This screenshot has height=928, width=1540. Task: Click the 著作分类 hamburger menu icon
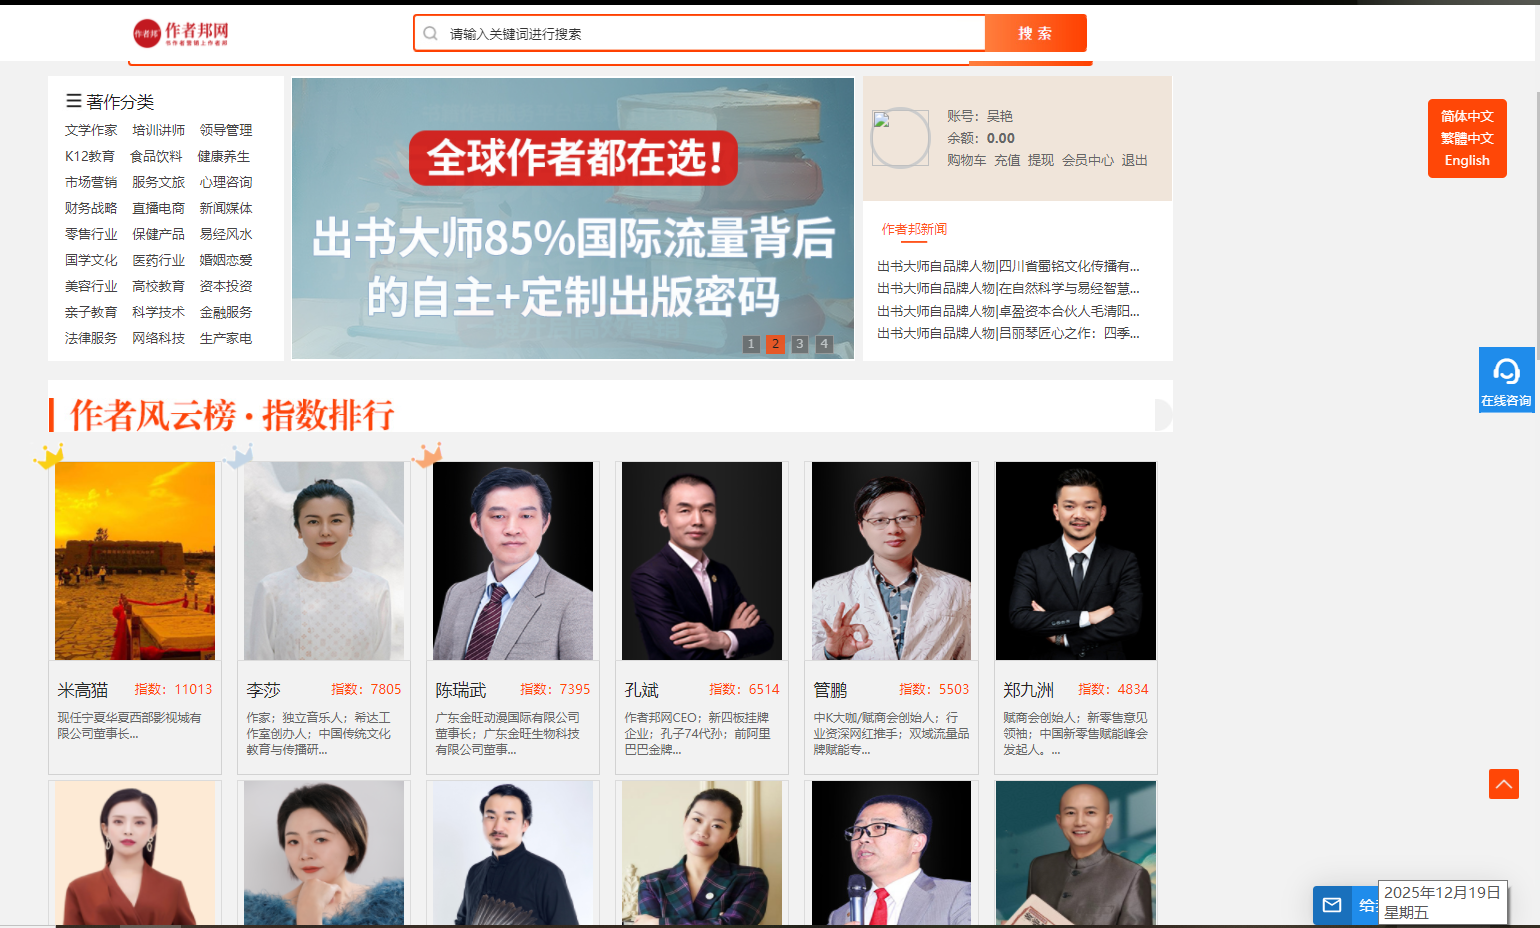(x=74, y=101)
